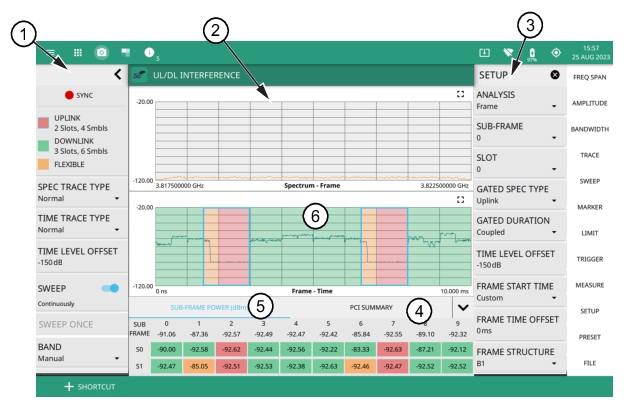Viewport: 632px width, 403px height.
Task: Open the hamburger menu in top bar
Action: point(50,50)
